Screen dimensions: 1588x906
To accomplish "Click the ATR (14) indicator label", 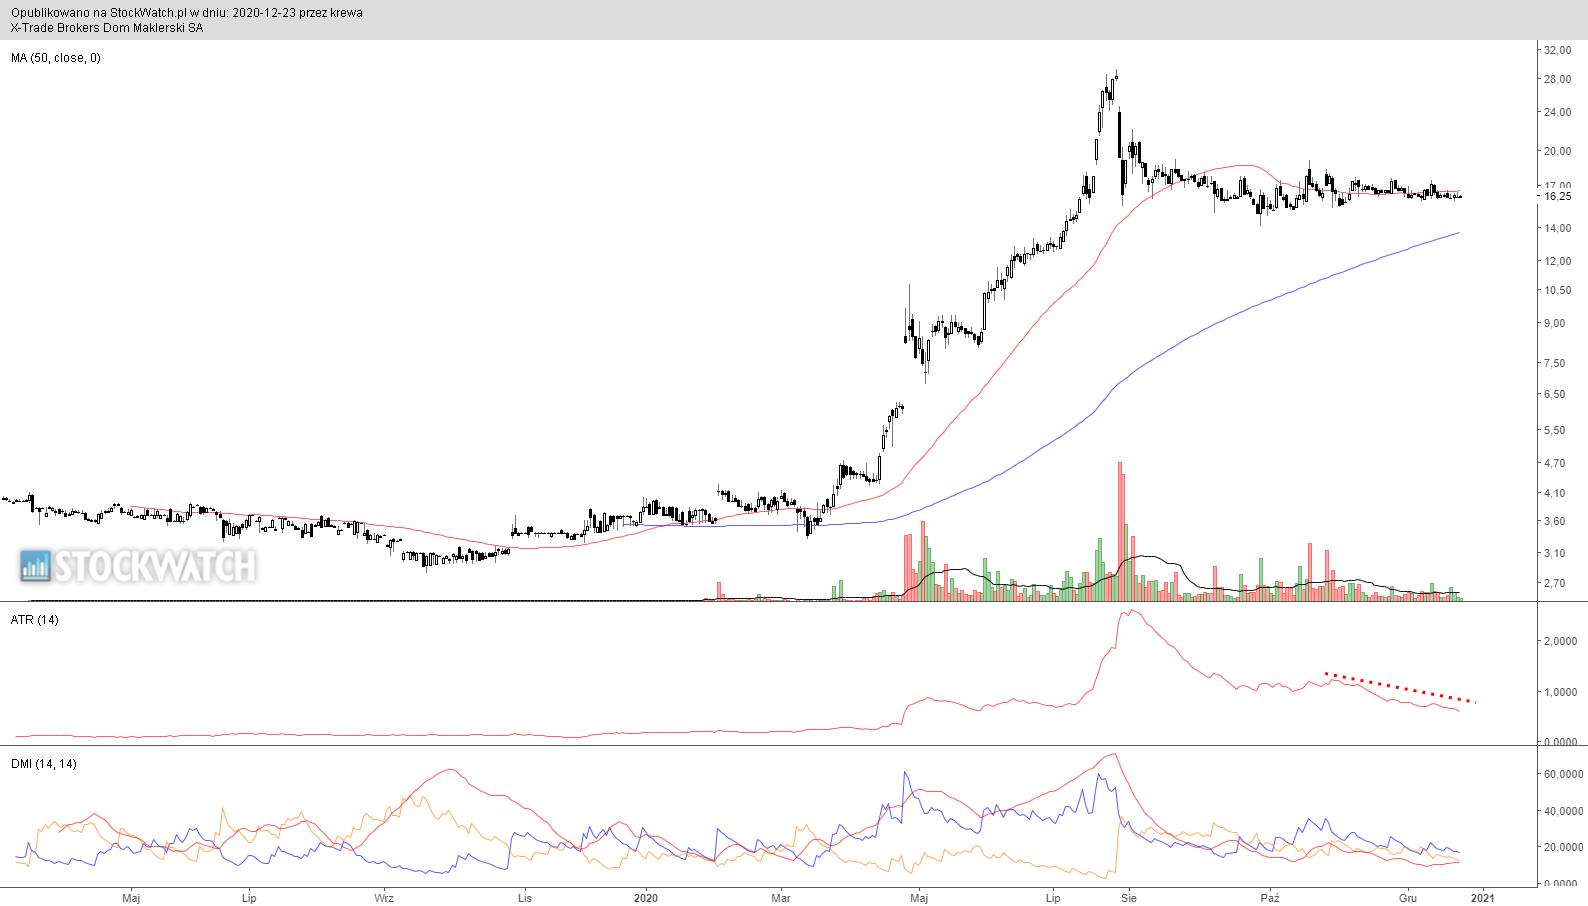I will pos(35,620).
